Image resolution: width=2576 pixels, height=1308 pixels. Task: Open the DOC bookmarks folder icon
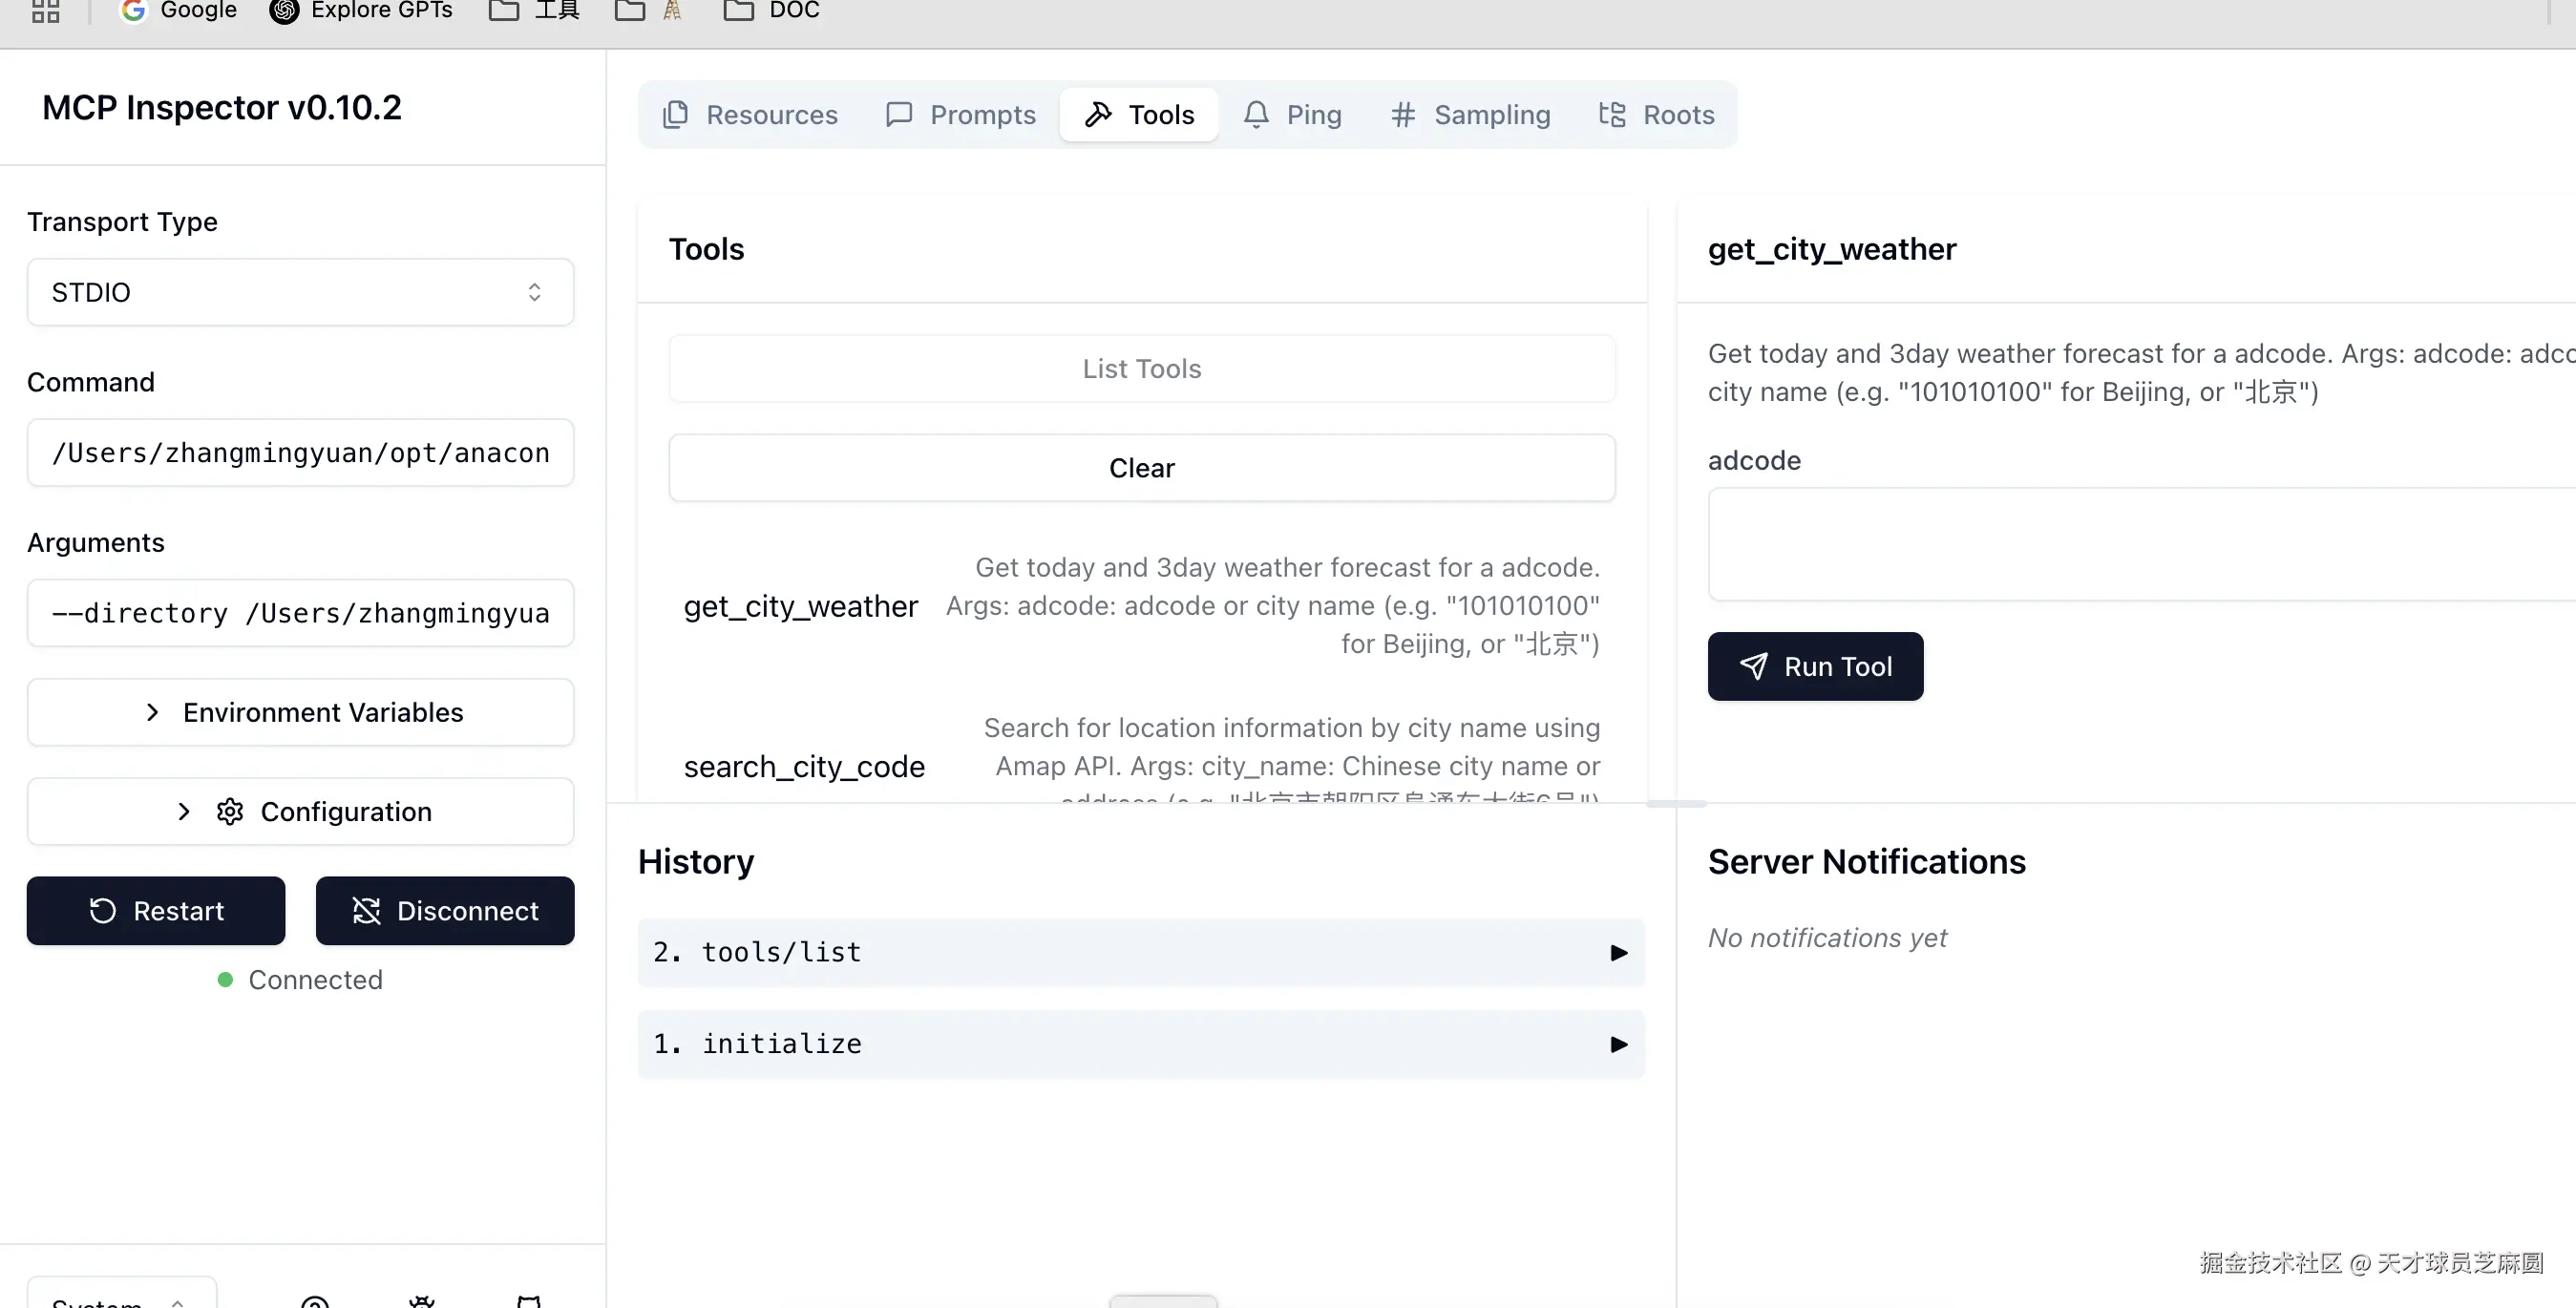pyautogui.click(x=738, y=11)
